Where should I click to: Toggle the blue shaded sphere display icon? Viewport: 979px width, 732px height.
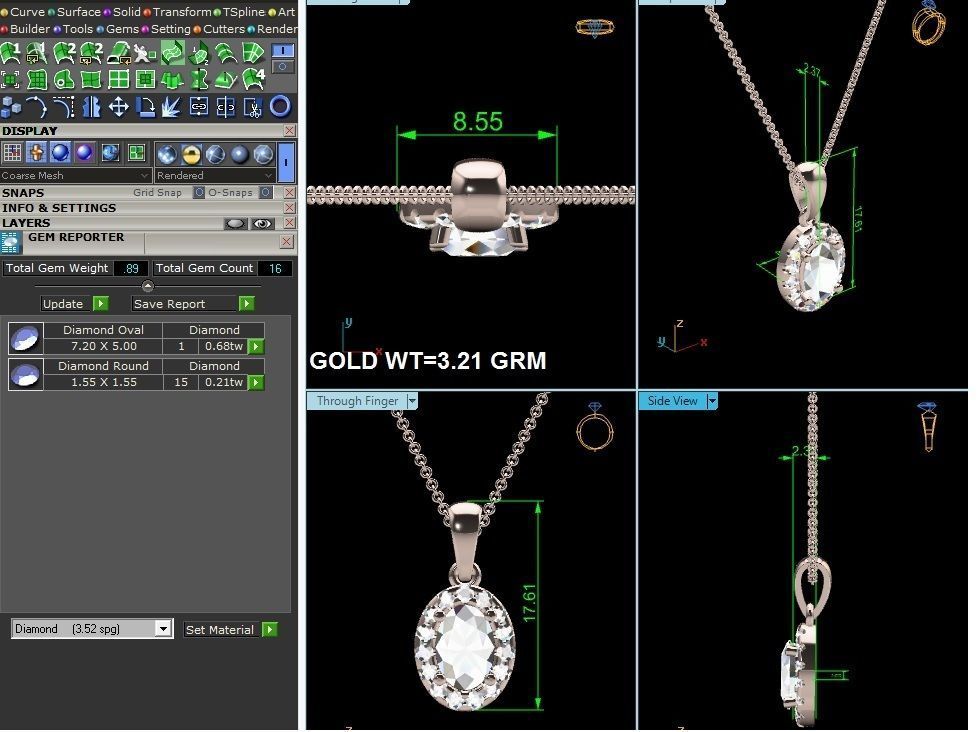pyautogui.click(x=60, y=152)
